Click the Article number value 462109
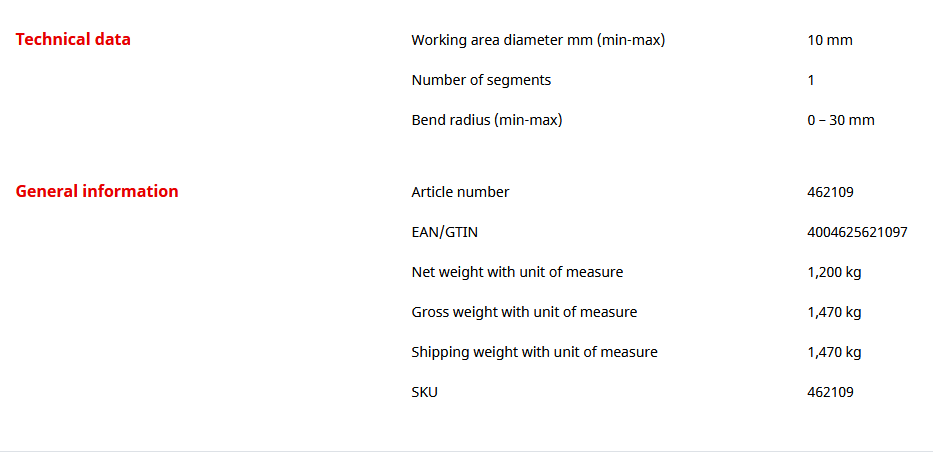Image resolution: width=933 pixels, height=452 pixels. tap(830, 192)
